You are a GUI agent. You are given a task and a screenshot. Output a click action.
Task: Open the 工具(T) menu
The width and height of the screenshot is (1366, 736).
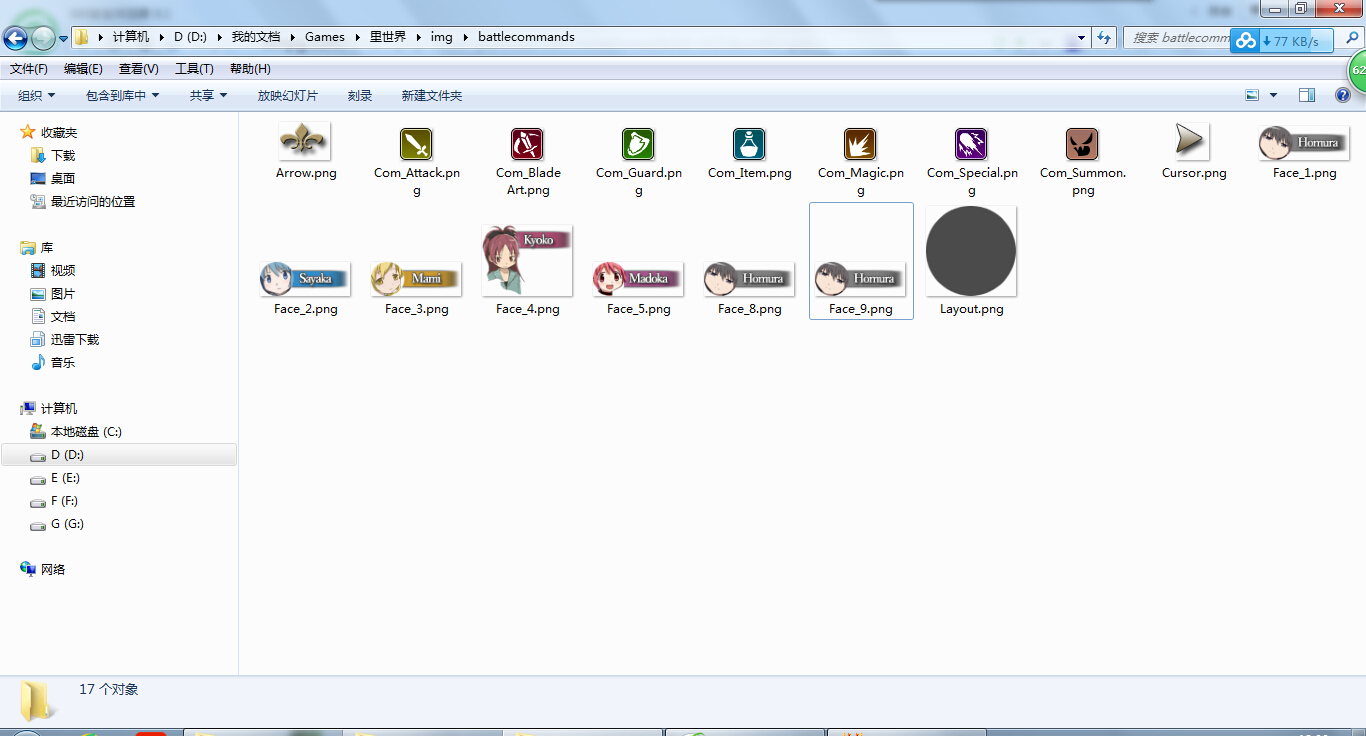coord(194,69)
